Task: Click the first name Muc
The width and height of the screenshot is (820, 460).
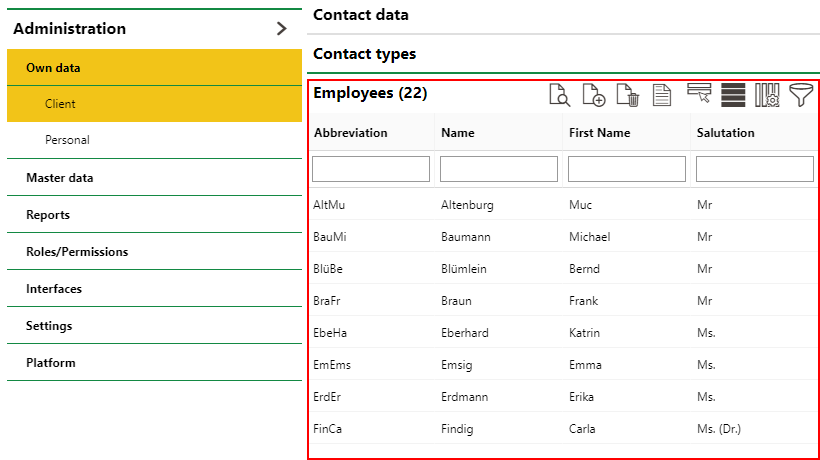Action: (x=580, y=205)
